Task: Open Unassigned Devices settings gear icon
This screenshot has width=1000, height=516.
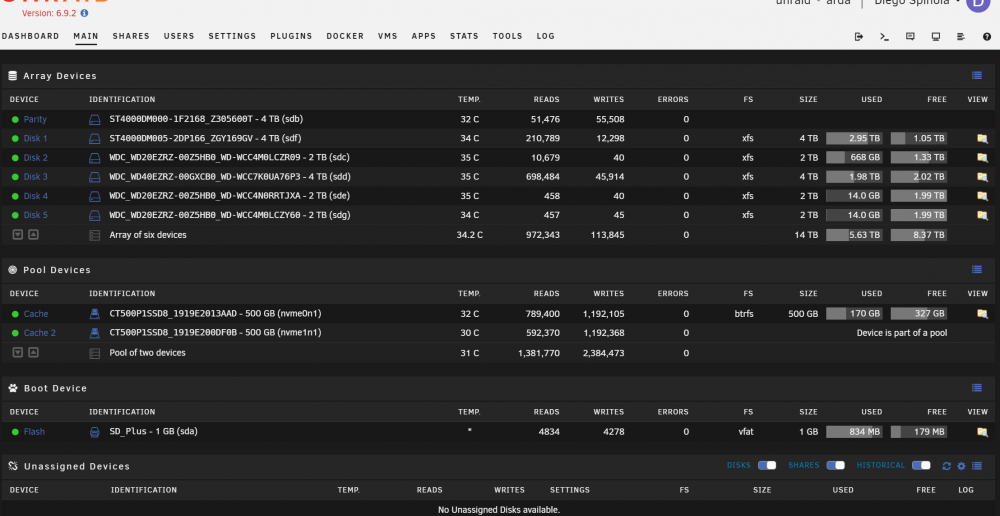Action: 962,466
